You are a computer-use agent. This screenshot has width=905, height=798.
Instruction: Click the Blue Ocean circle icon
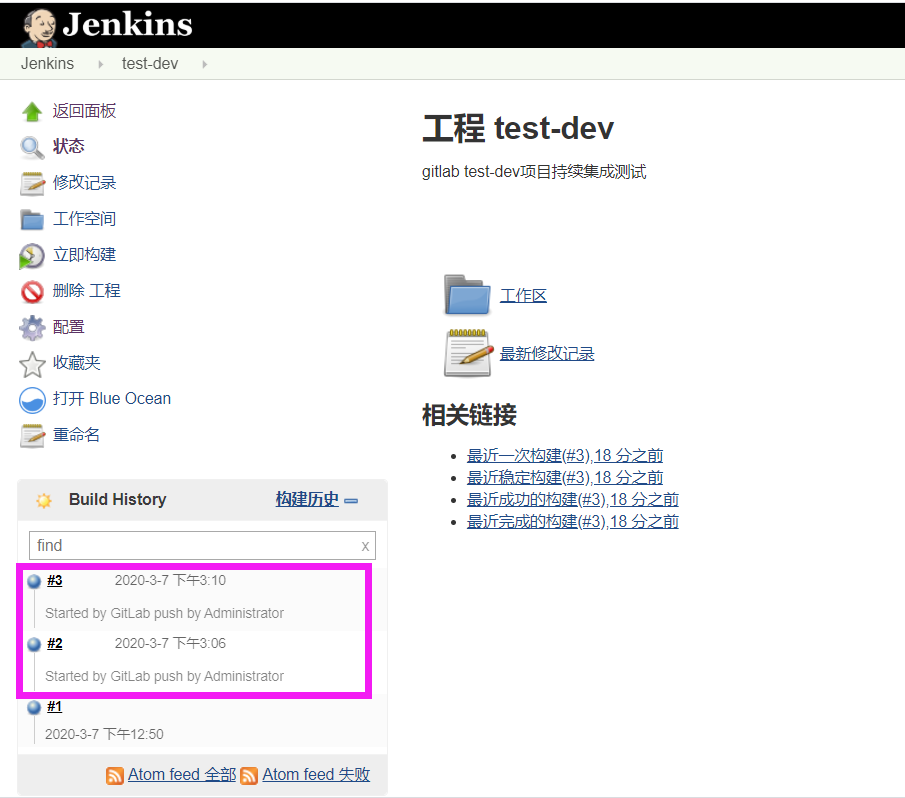point(32,400)
